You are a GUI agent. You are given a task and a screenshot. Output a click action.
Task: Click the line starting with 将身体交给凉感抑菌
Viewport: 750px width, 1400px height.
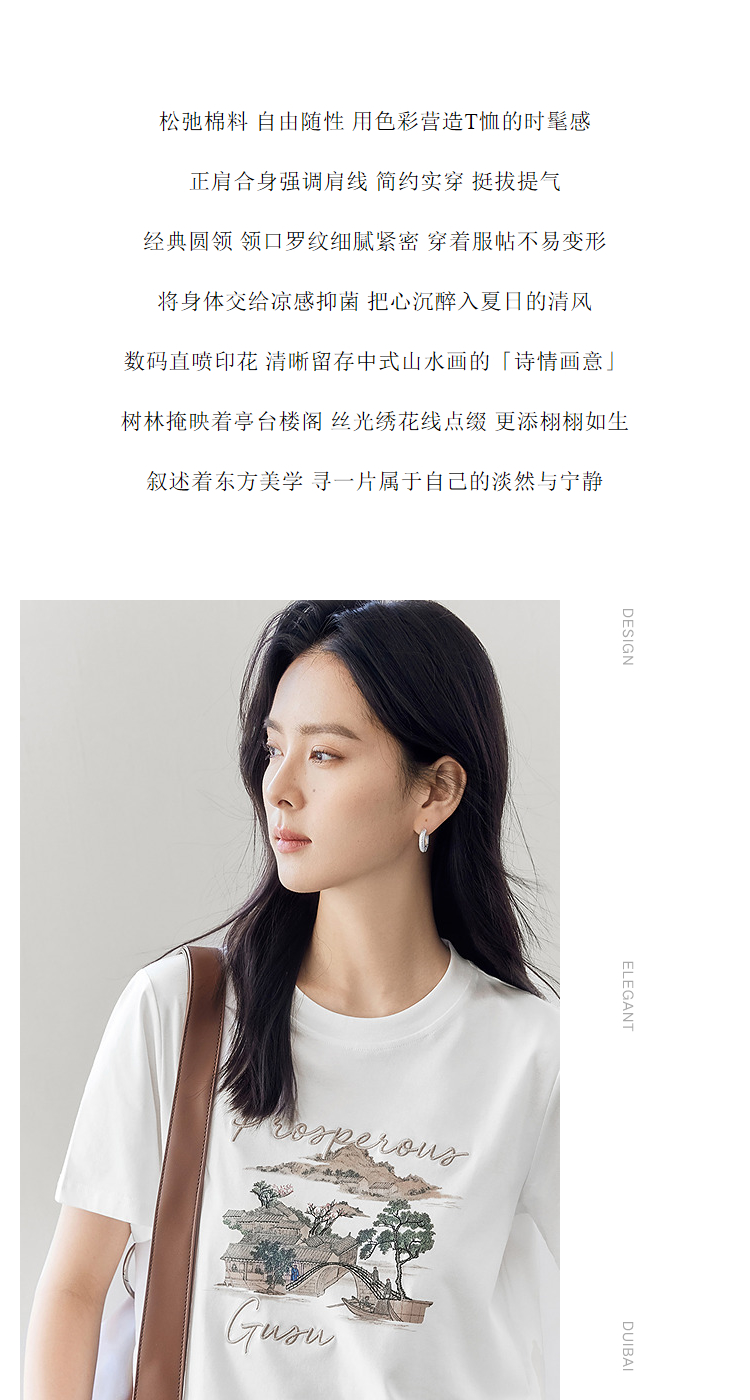[375, 302]
